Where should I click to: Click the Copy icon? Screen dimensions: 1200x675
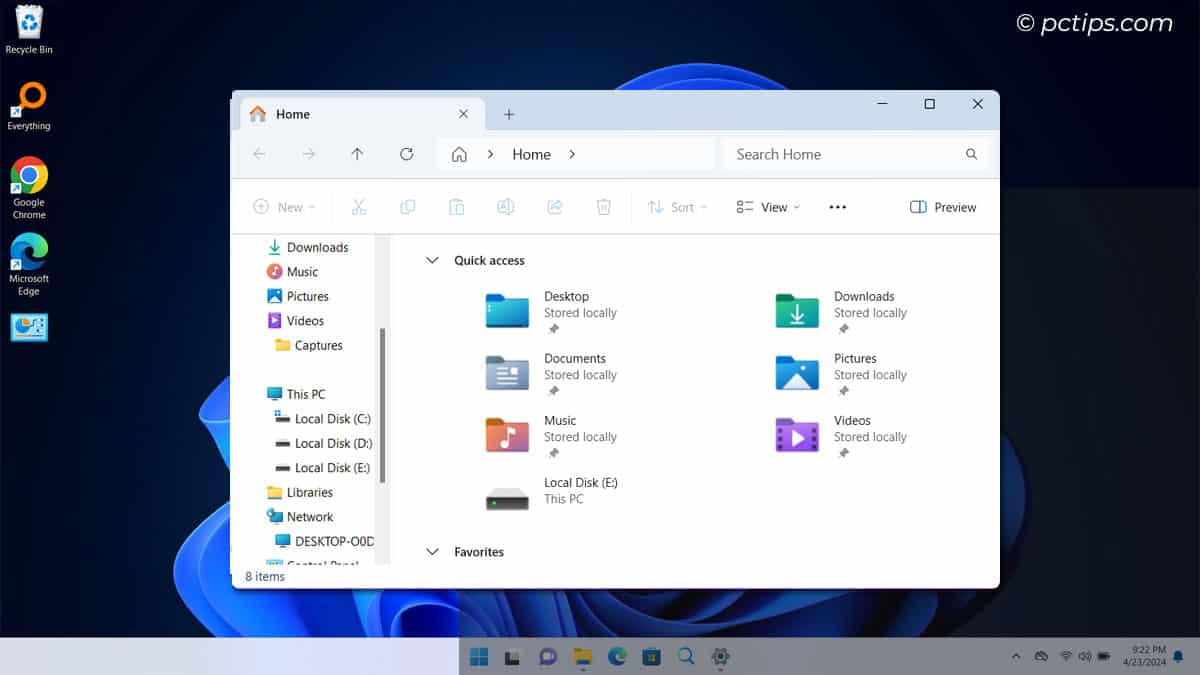[x=407, y=206]
